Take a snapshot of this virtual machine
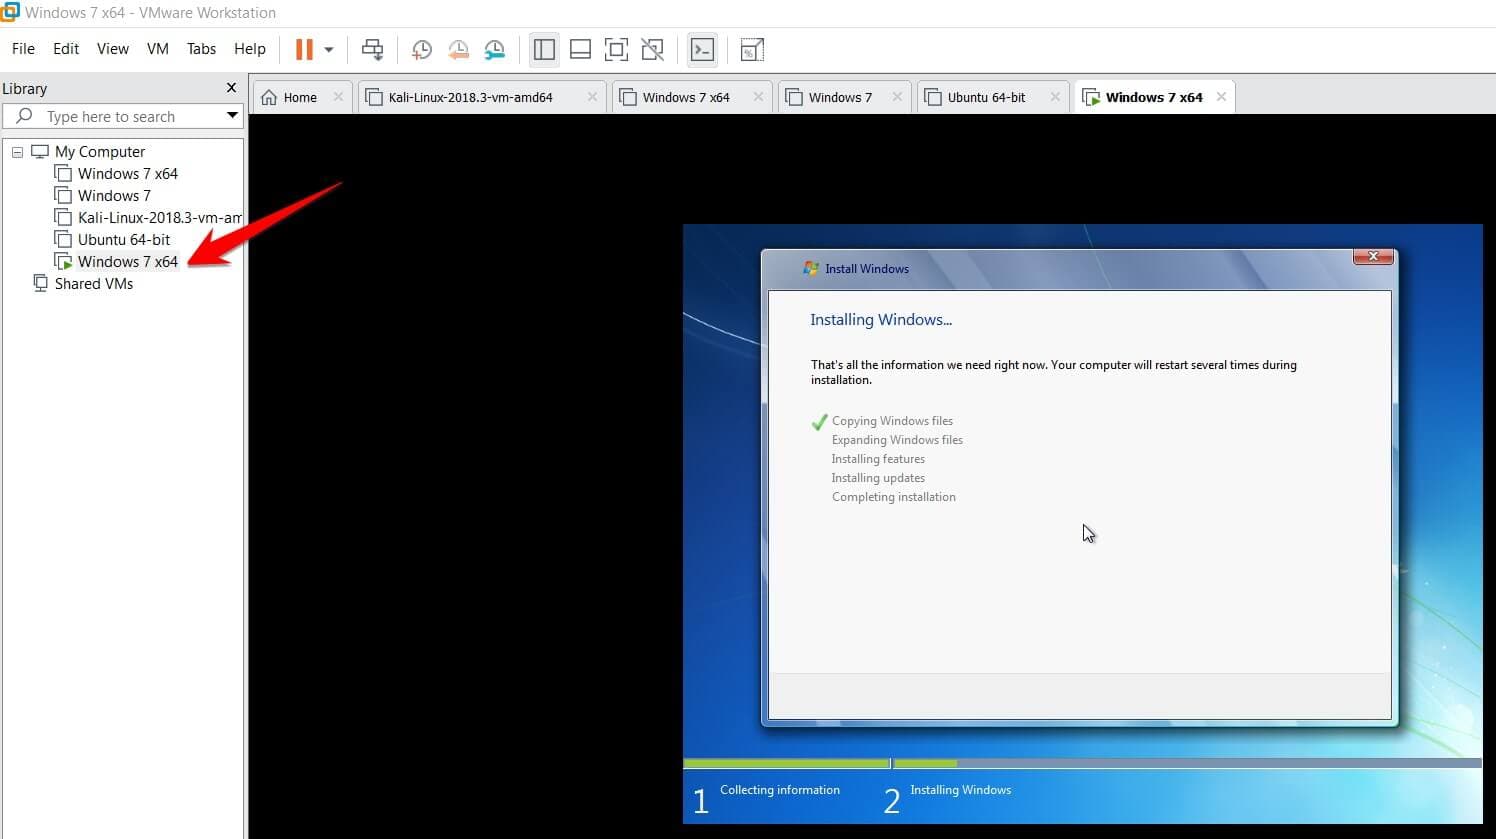This screenshot has width=1496, height=839. point(422,49)
